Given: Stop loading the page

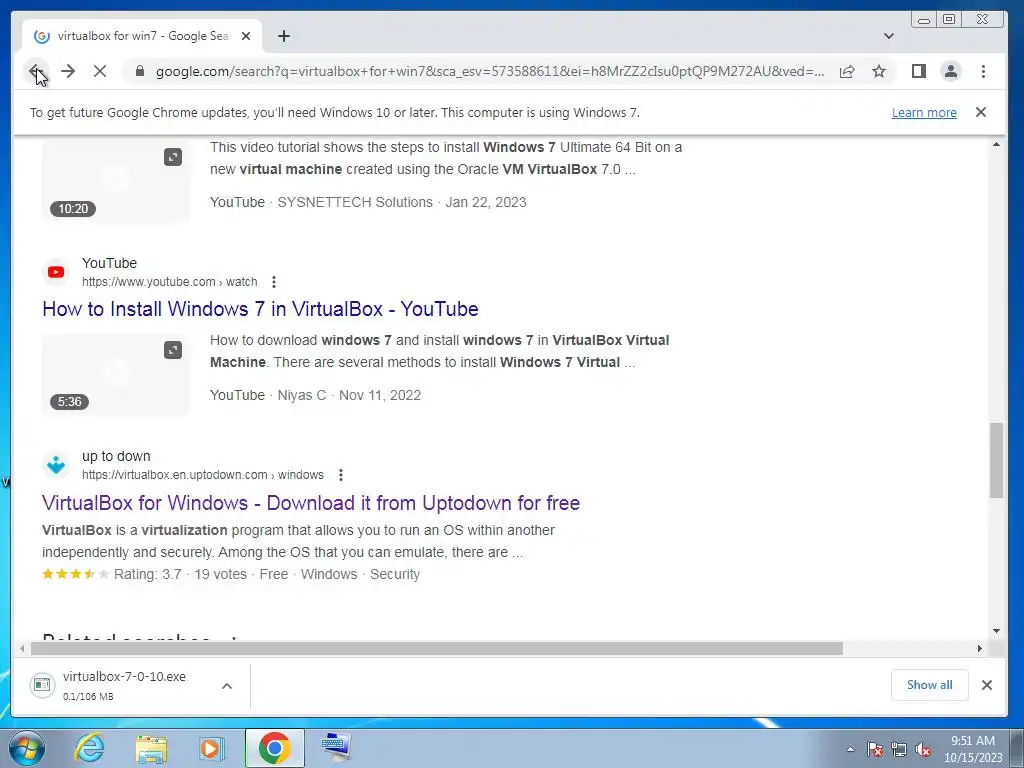Looking at the screenshot, I should click(x=100, y=71).
